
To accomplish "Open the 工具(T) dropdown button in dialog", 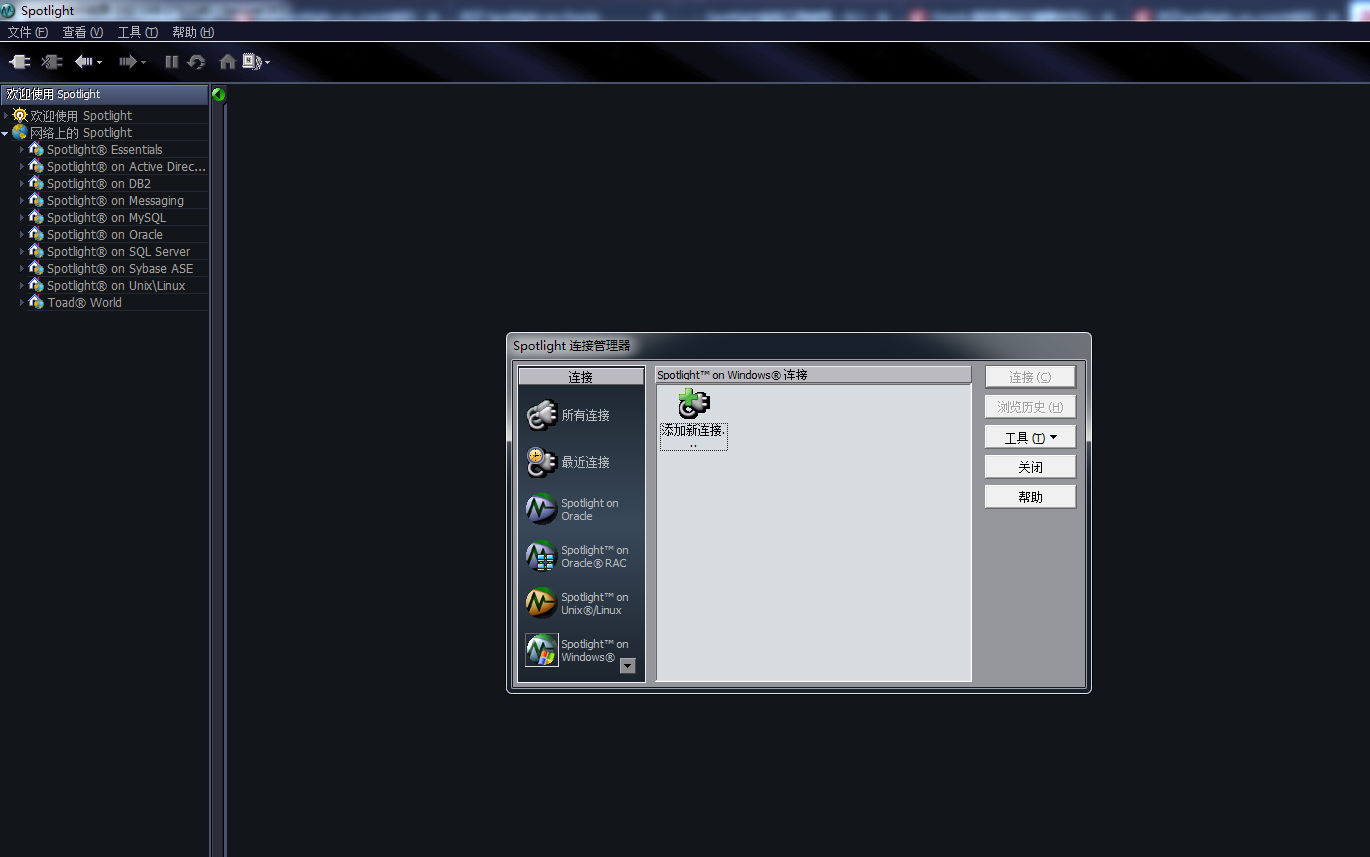I will pyautogui.click(x=1030, y=437).
